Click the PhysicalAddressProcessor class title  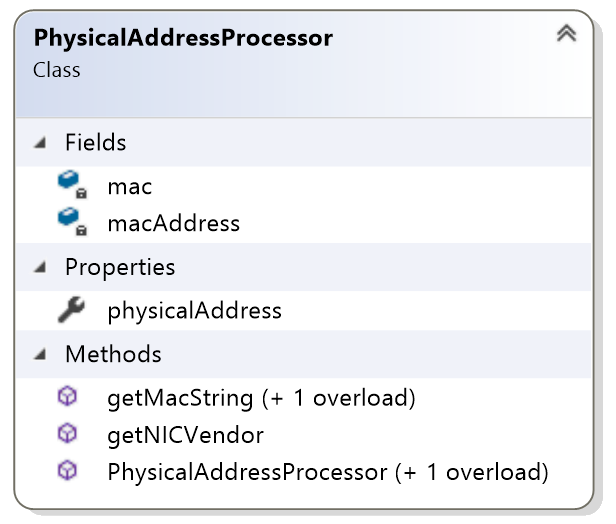pyautogui.click(x=183, y=38)
